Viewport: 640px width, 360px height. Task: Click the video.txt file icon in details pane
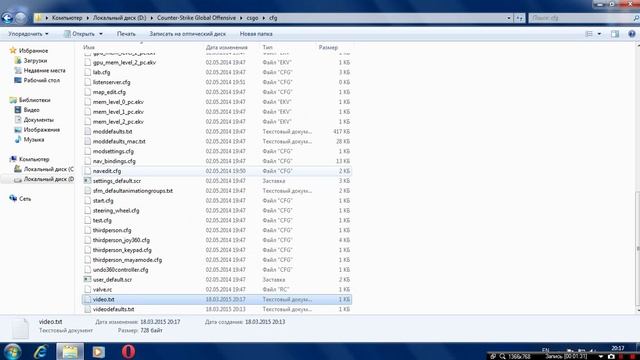click(20, 328)
